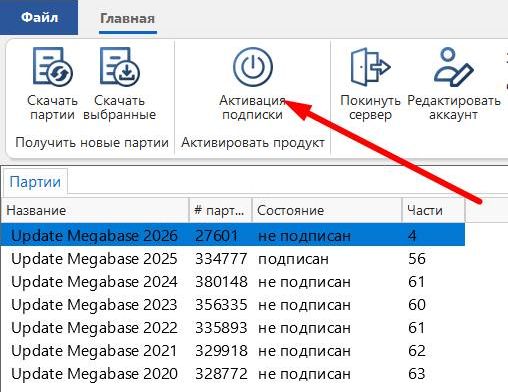The height and width of the screenshot is (392, 508).
Task: Select the Партии tab
Action: pyautogui.click(x=35, y=182)
